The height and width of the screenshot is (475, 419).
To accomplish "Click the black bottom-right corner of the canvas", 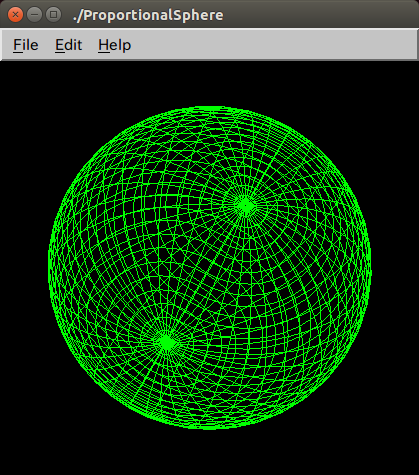I will tap(405, 462).
